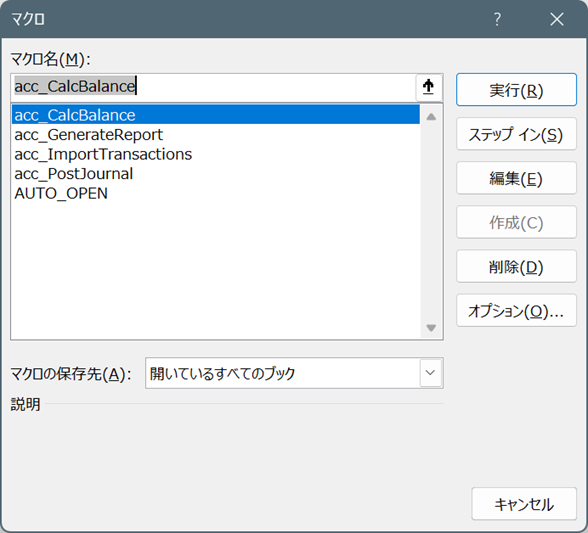Image resolution: width=588 pixels, height=533 pixels.
Task: Select the acc_ImportTransactions macro
Action: pyautogui.click(x=216, y=154)
